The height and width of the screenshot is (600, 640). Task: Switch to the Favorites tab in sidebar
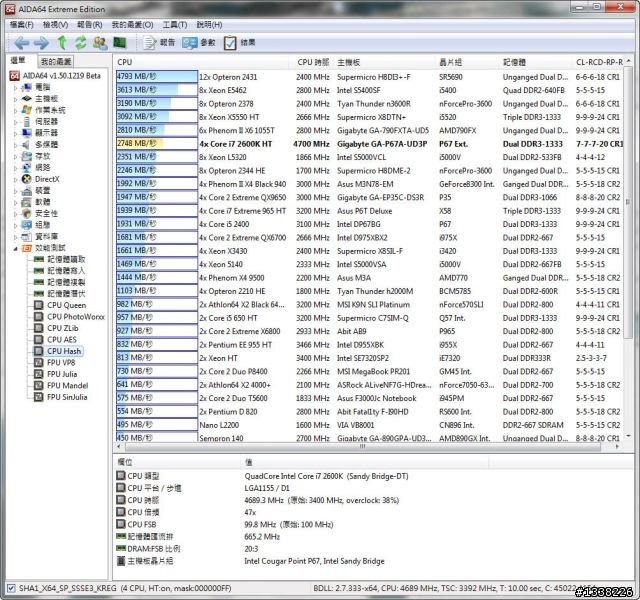point(56,62)
